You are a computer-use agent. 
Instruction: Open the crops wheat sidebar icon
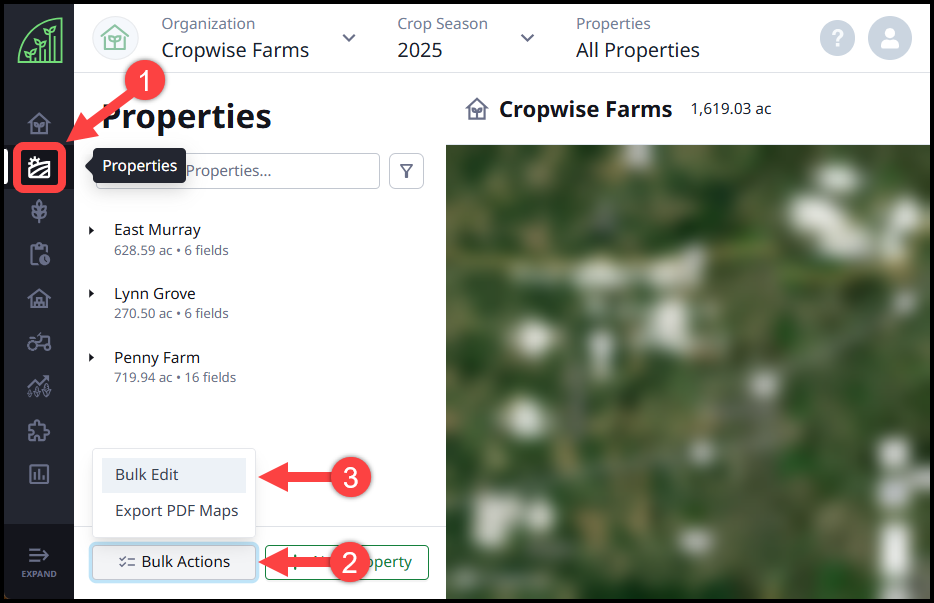(39, 211)
